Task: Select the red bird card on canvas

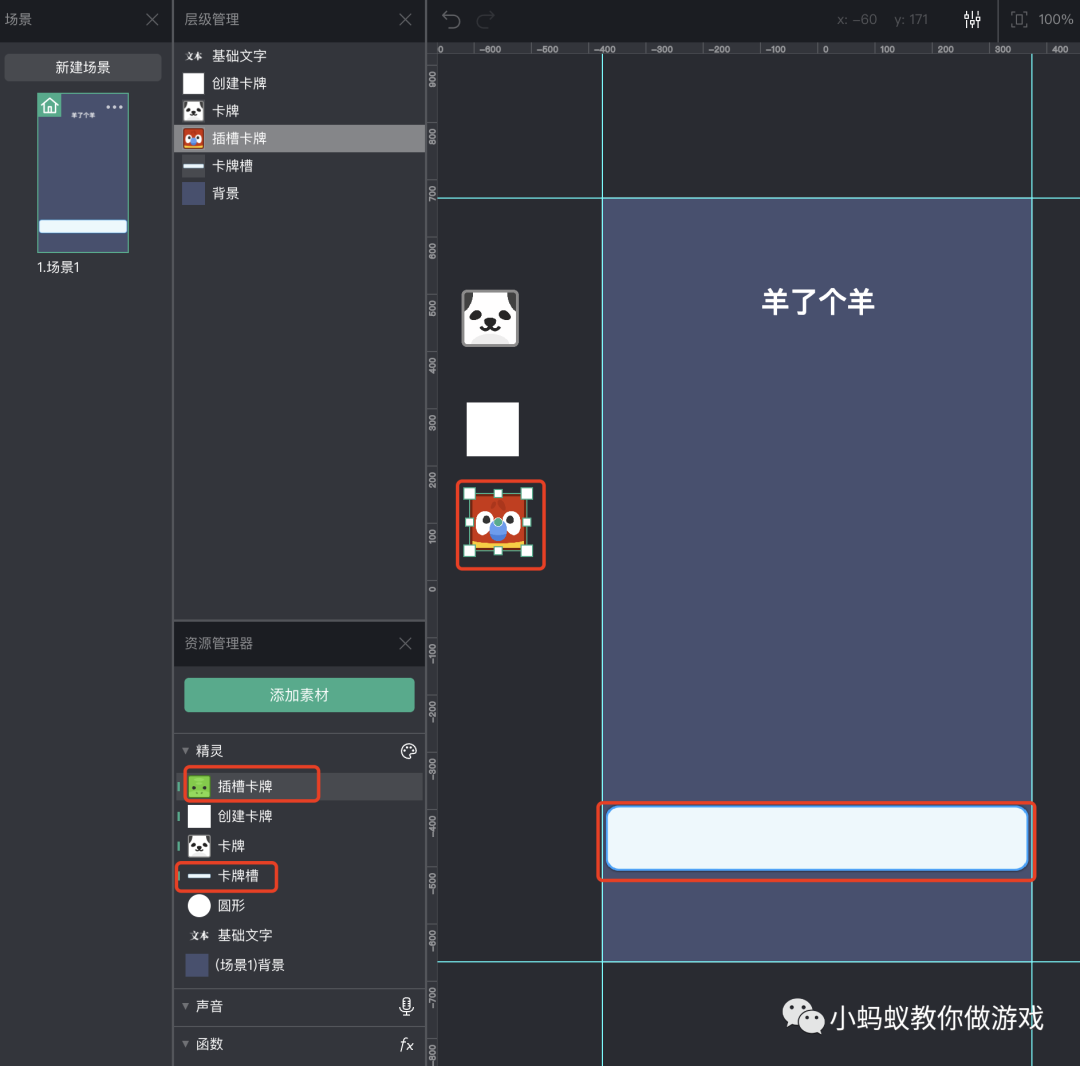Action: tap(498, 523)
